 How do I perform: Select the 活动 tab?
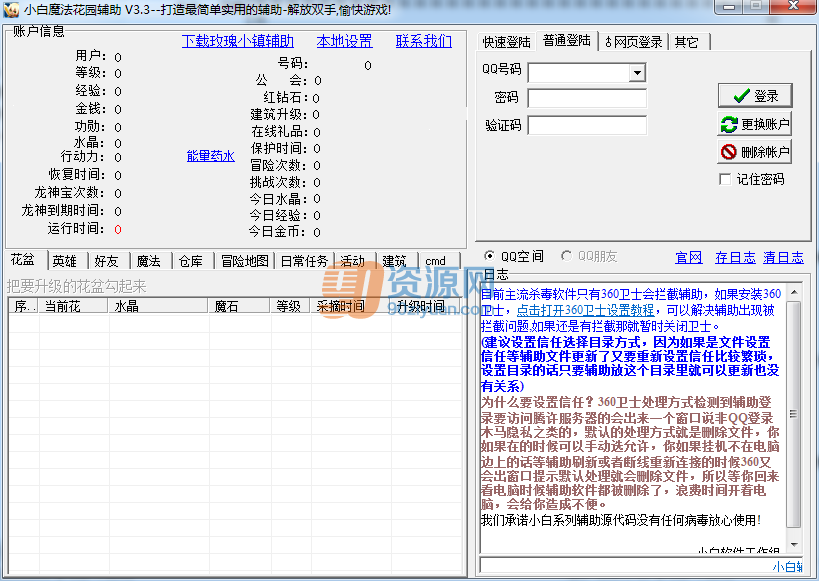pyautogui.click(x=353, y=261)
